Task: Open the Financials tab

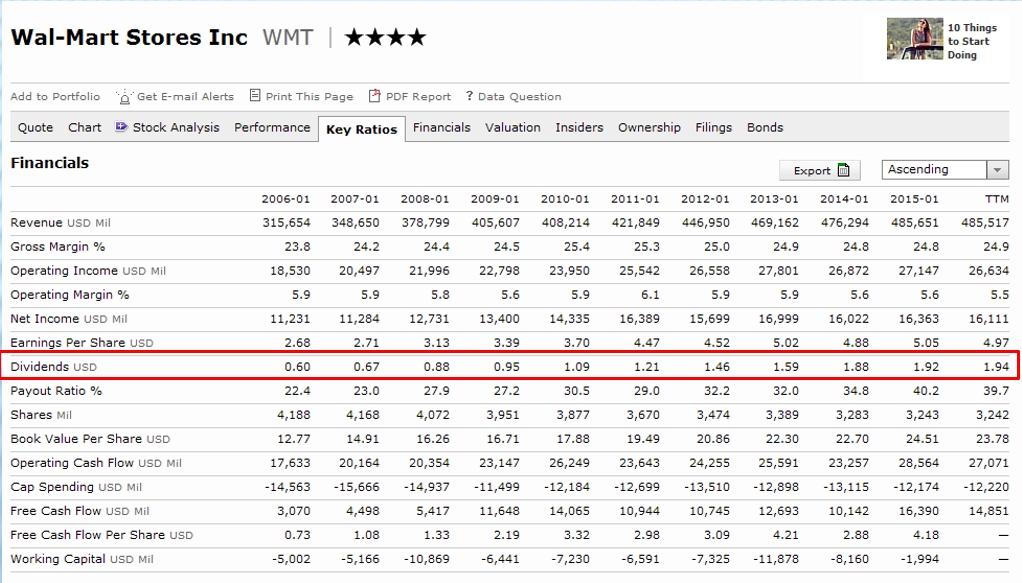Action: (441, 127)
